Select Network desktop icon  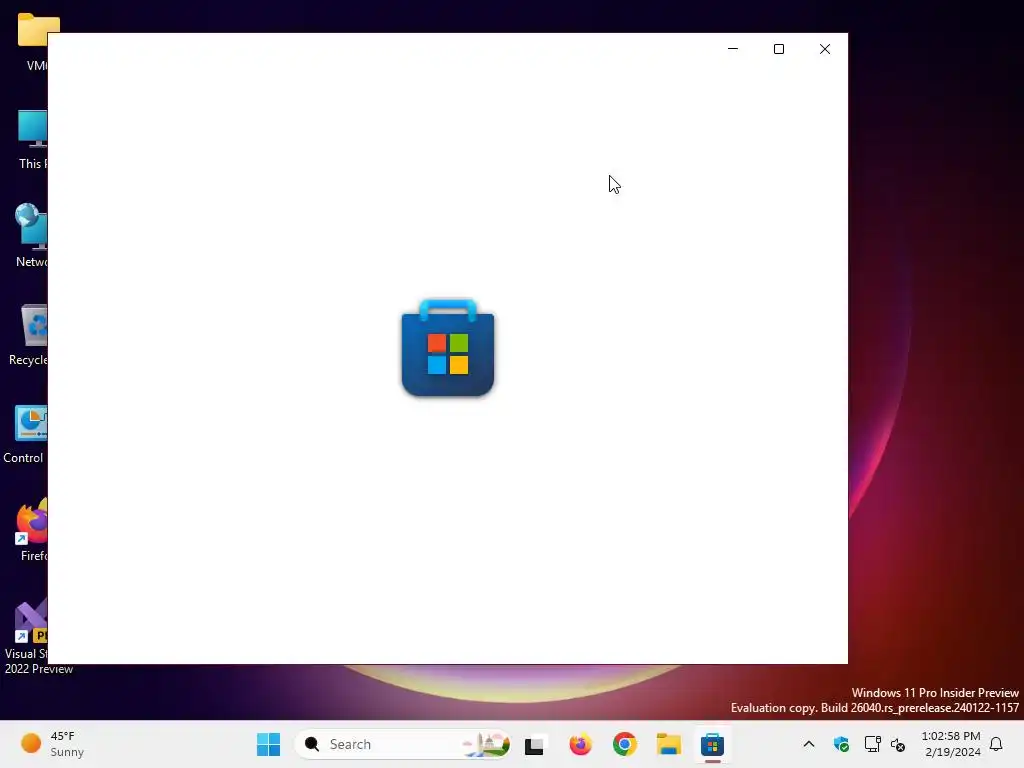coord(31,236)
